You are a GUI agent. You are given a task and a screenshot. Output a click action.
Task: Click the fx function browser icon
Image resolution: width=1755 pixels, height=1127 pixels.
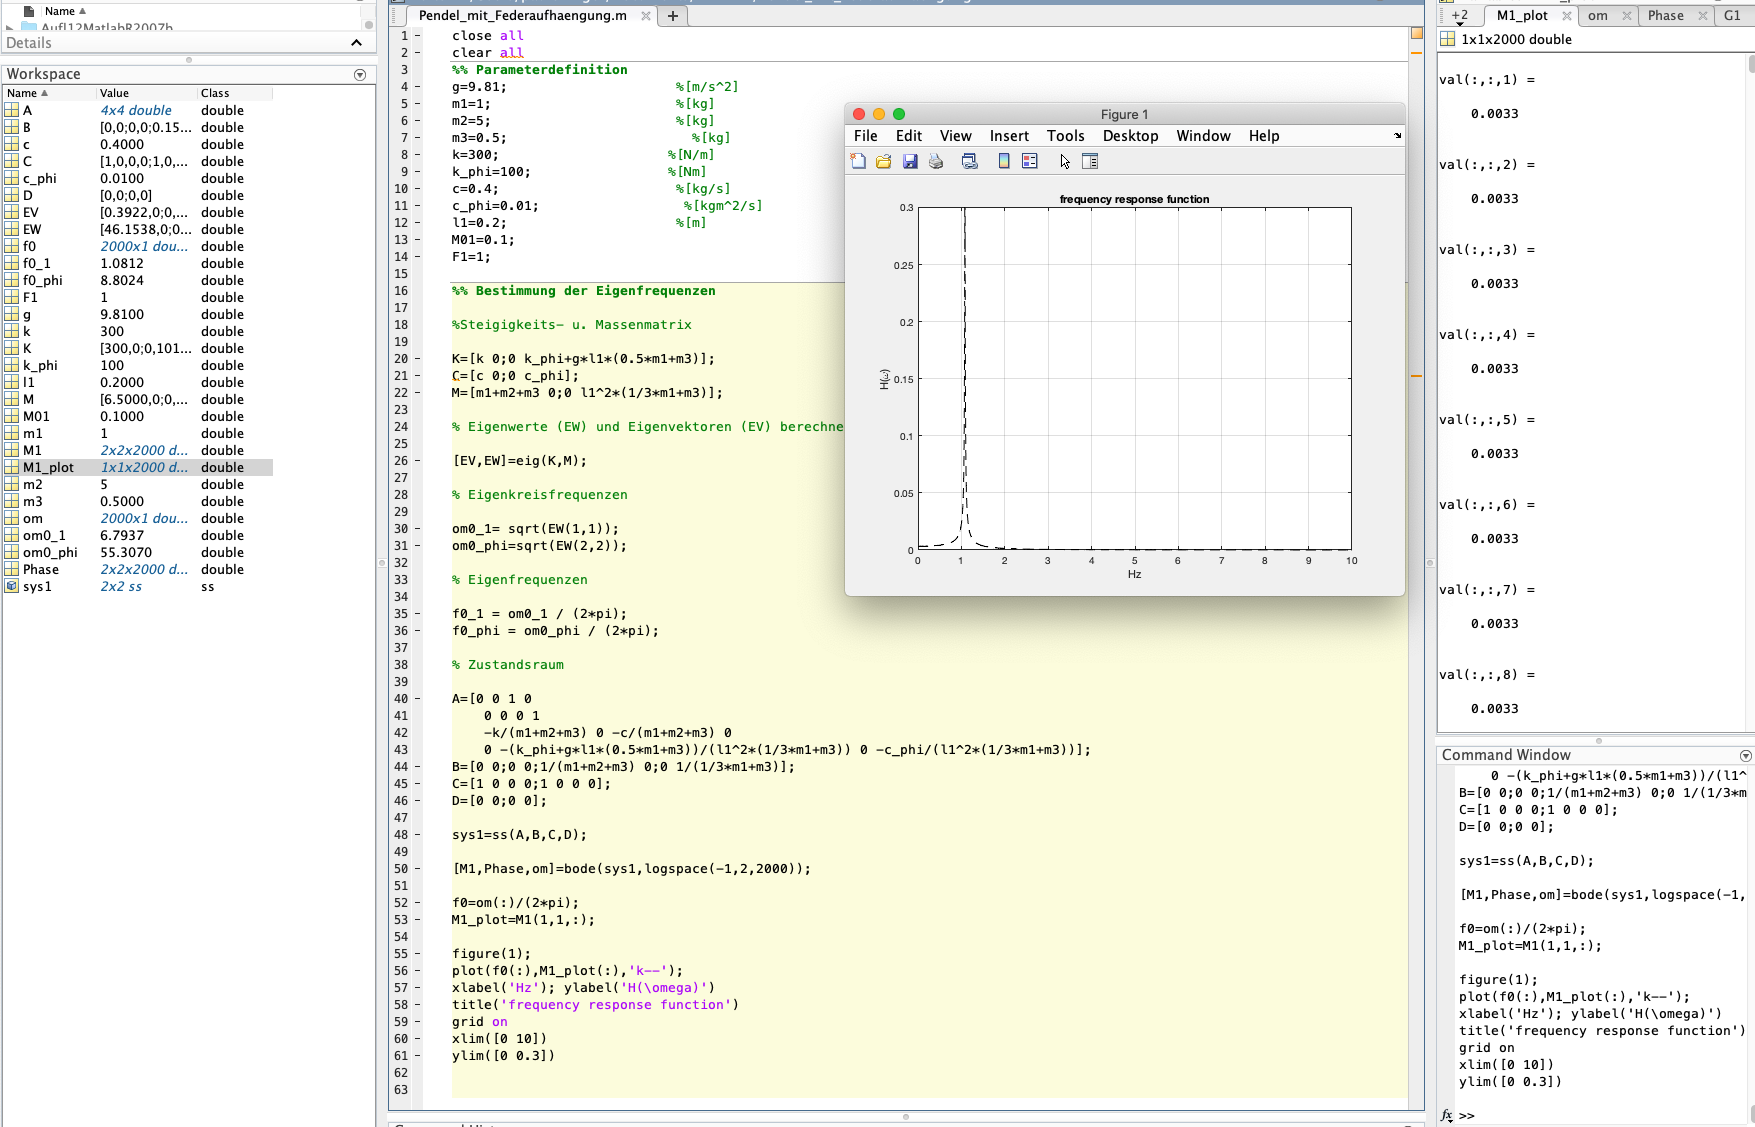pos(1446,1115)
